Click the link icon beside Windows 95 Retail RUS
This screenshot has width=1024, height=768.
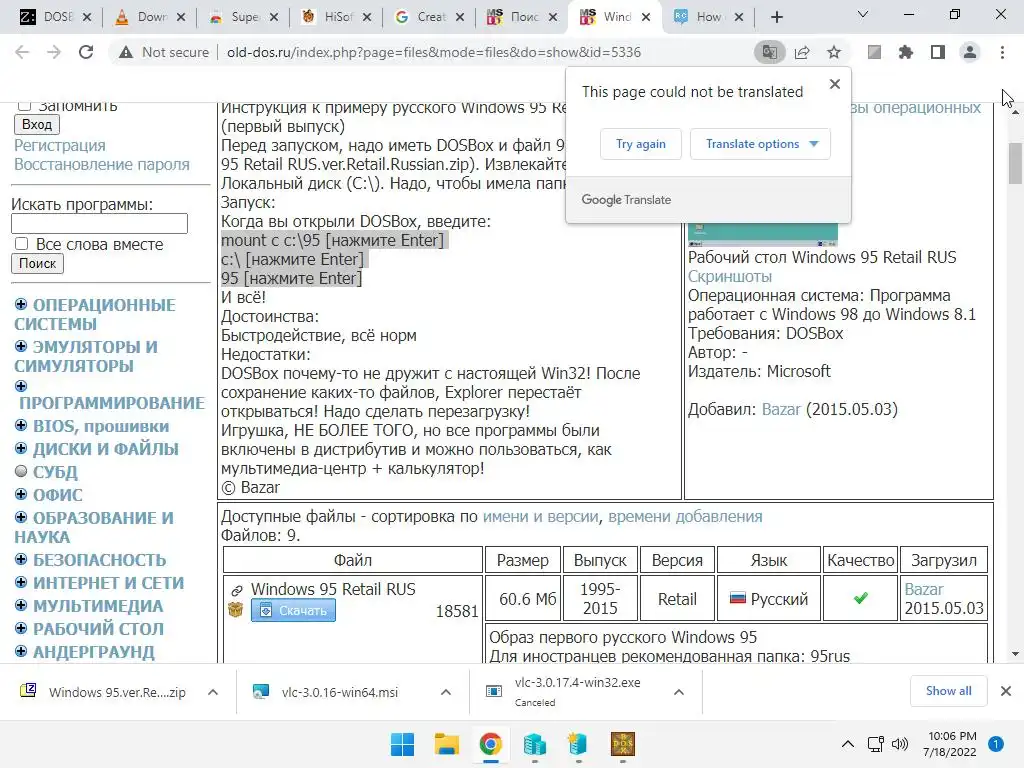click(x=236, y=590)
